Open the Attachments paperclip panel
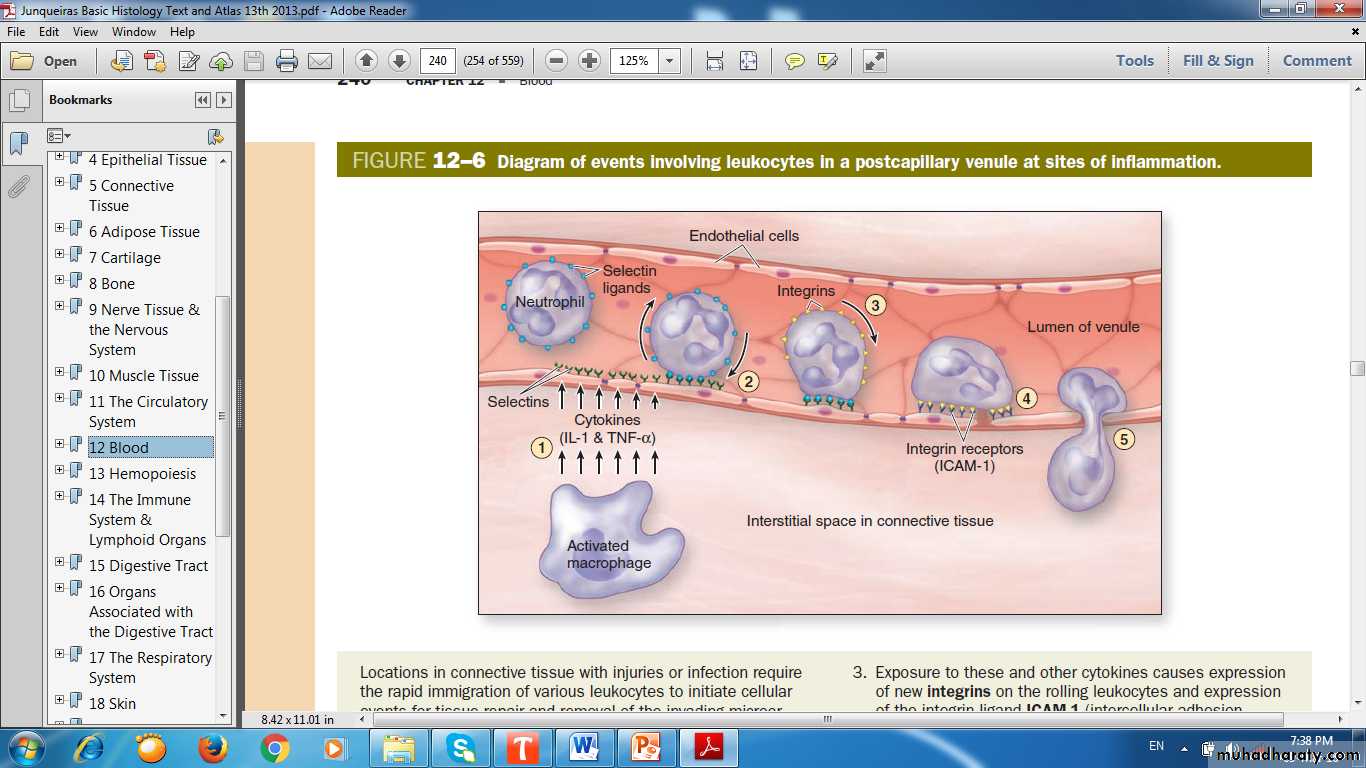 18,187
